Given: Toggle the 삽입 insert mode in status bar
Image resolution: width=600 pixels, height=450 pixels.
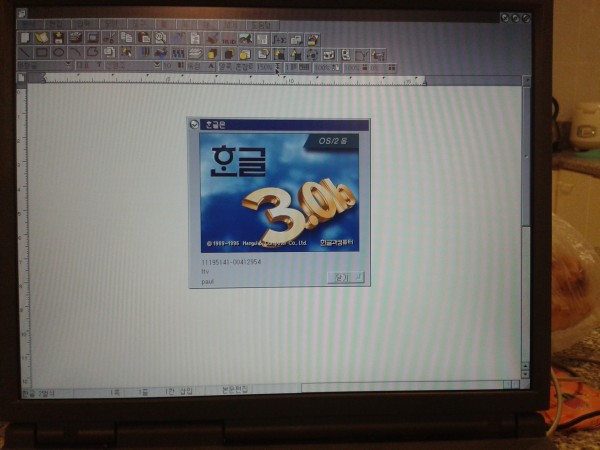Looking at the screenshot, I should point(186,391).
